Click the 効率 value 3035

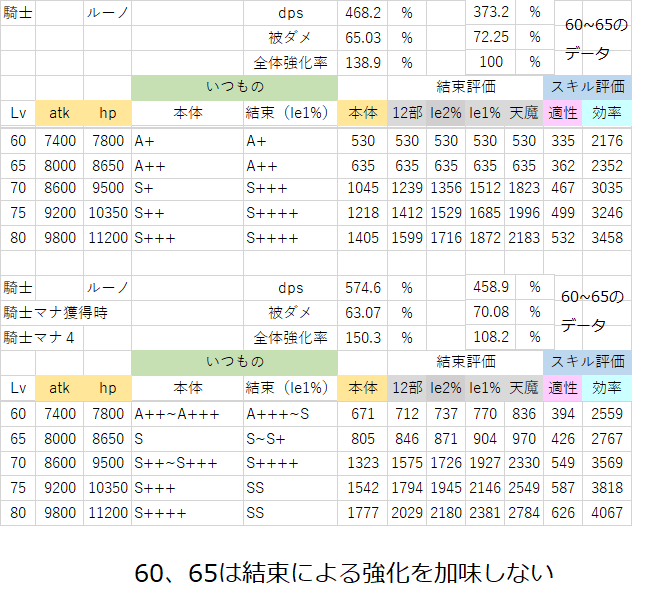pyautogui.click(x=607, y=188)
